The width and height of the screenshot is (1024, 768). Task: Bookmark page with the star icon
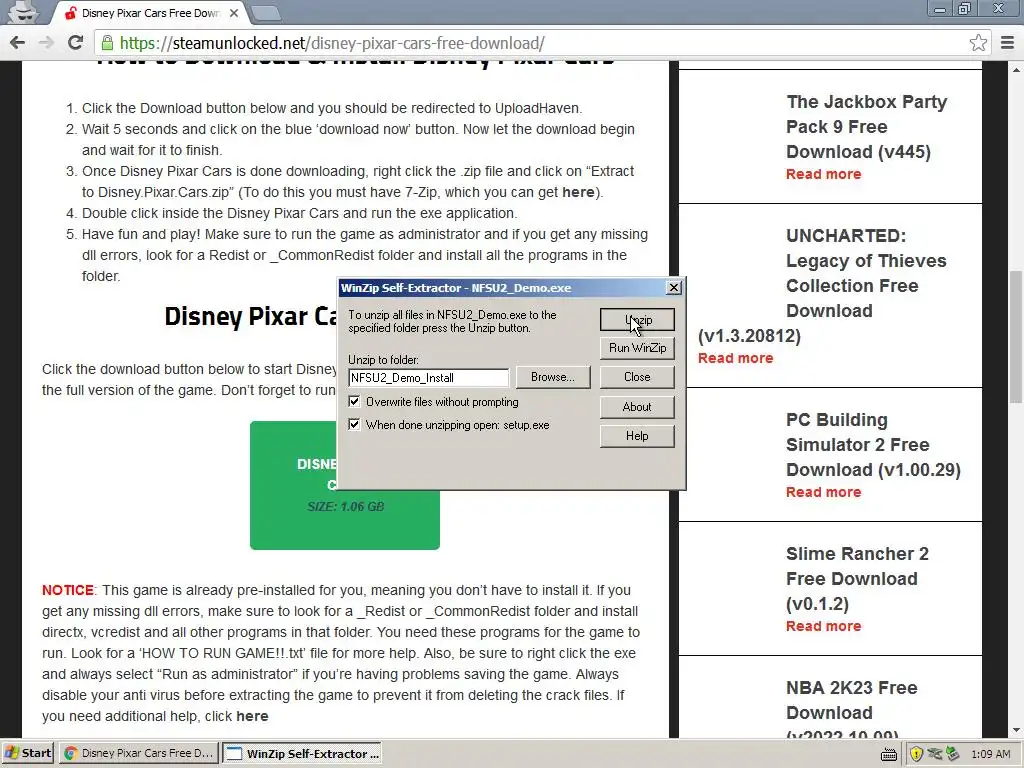(x=978, y=43)
